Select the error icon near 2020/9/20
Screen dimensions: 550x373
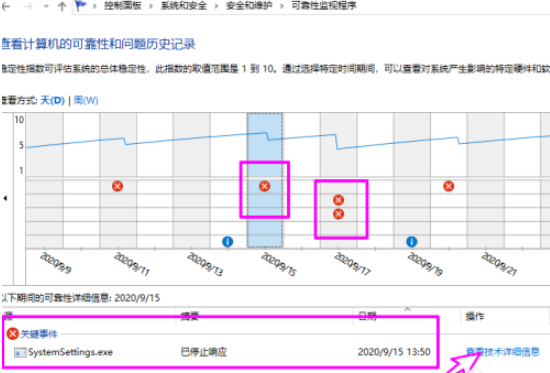448,186
